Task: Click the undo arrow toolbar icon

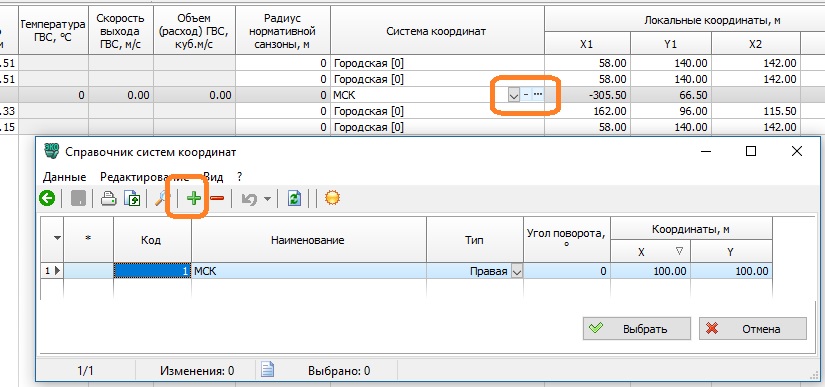Action: (x=249, y=199)
